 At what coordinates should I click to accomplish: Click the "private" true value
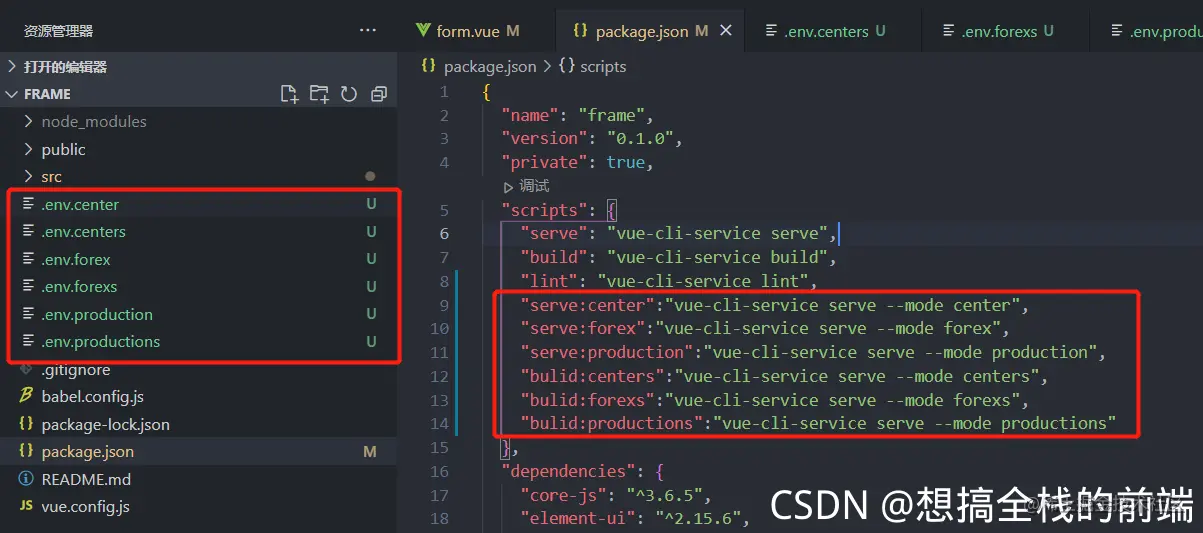click(x=626, y=162)
